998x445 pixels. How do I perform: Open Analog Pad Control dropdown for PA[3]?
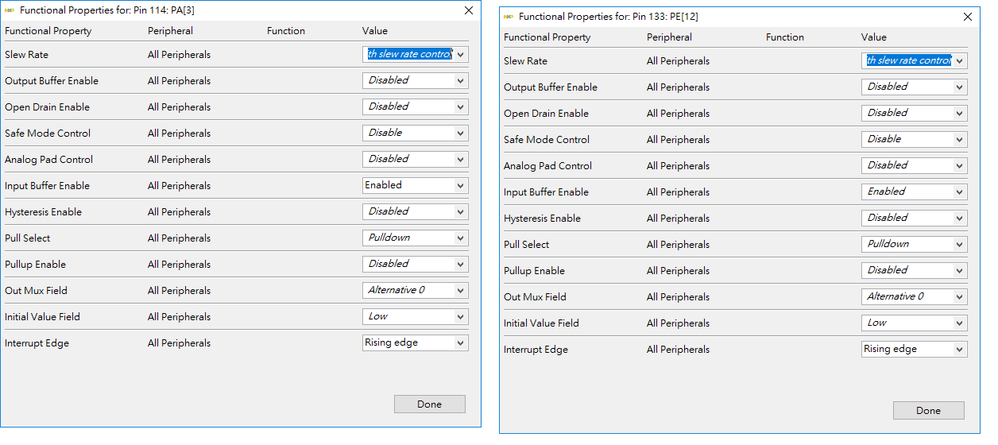[x=460, y=159]
